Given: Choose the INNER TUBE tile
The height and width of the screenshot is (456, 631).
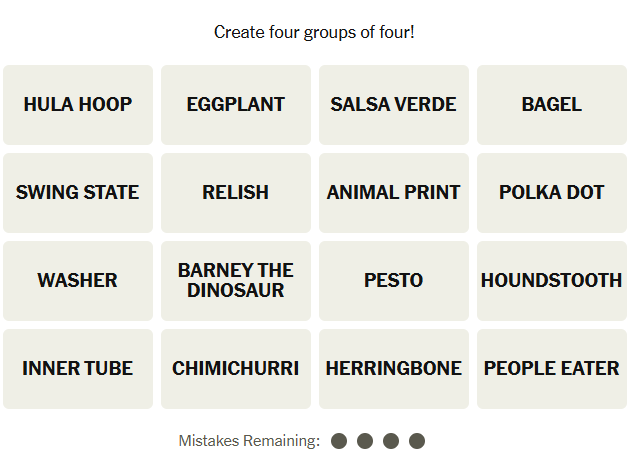Looking at the screenshot, I should click(78, 369).
